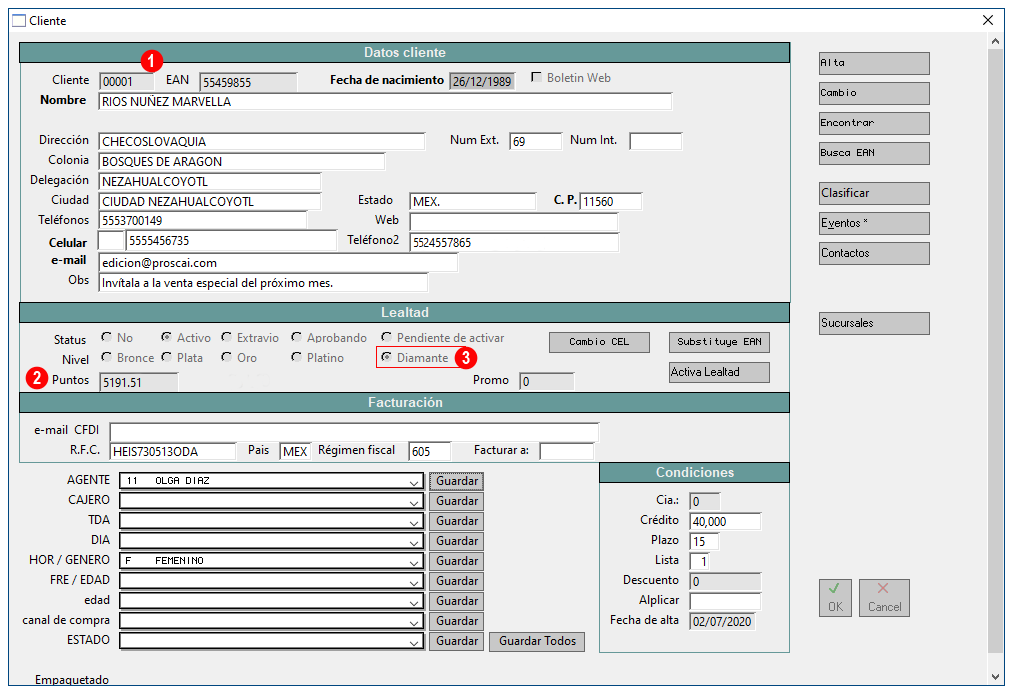Click the R.F.C. input field
The width and height of the screenshot is (1012, 695).
[x=173, y=452]
